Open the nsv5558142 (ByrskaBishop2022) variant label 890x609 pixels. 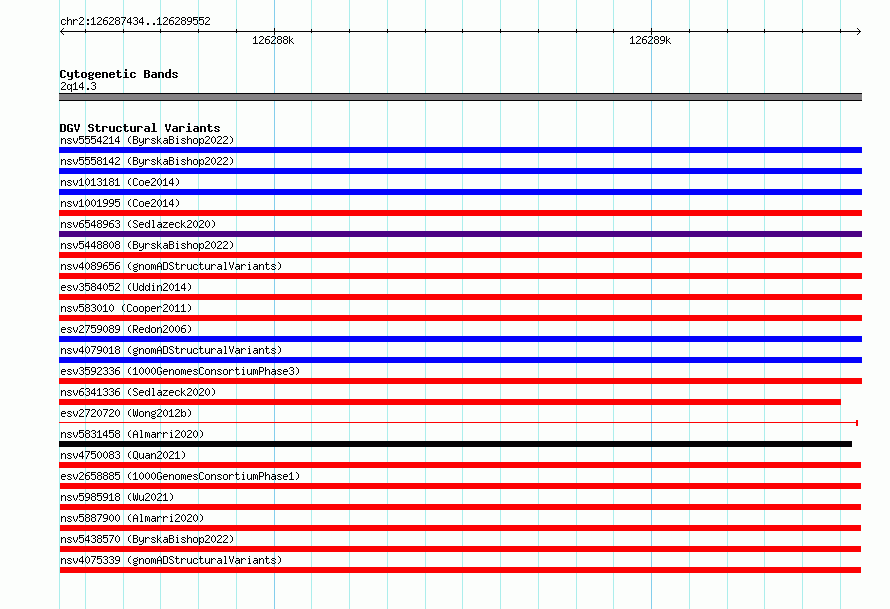(147, 161)
